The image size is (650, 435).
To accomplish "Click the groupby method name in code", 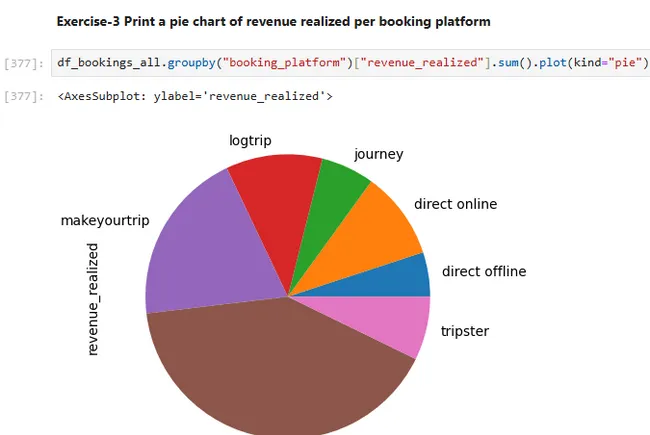I will [x=192, y=63].
